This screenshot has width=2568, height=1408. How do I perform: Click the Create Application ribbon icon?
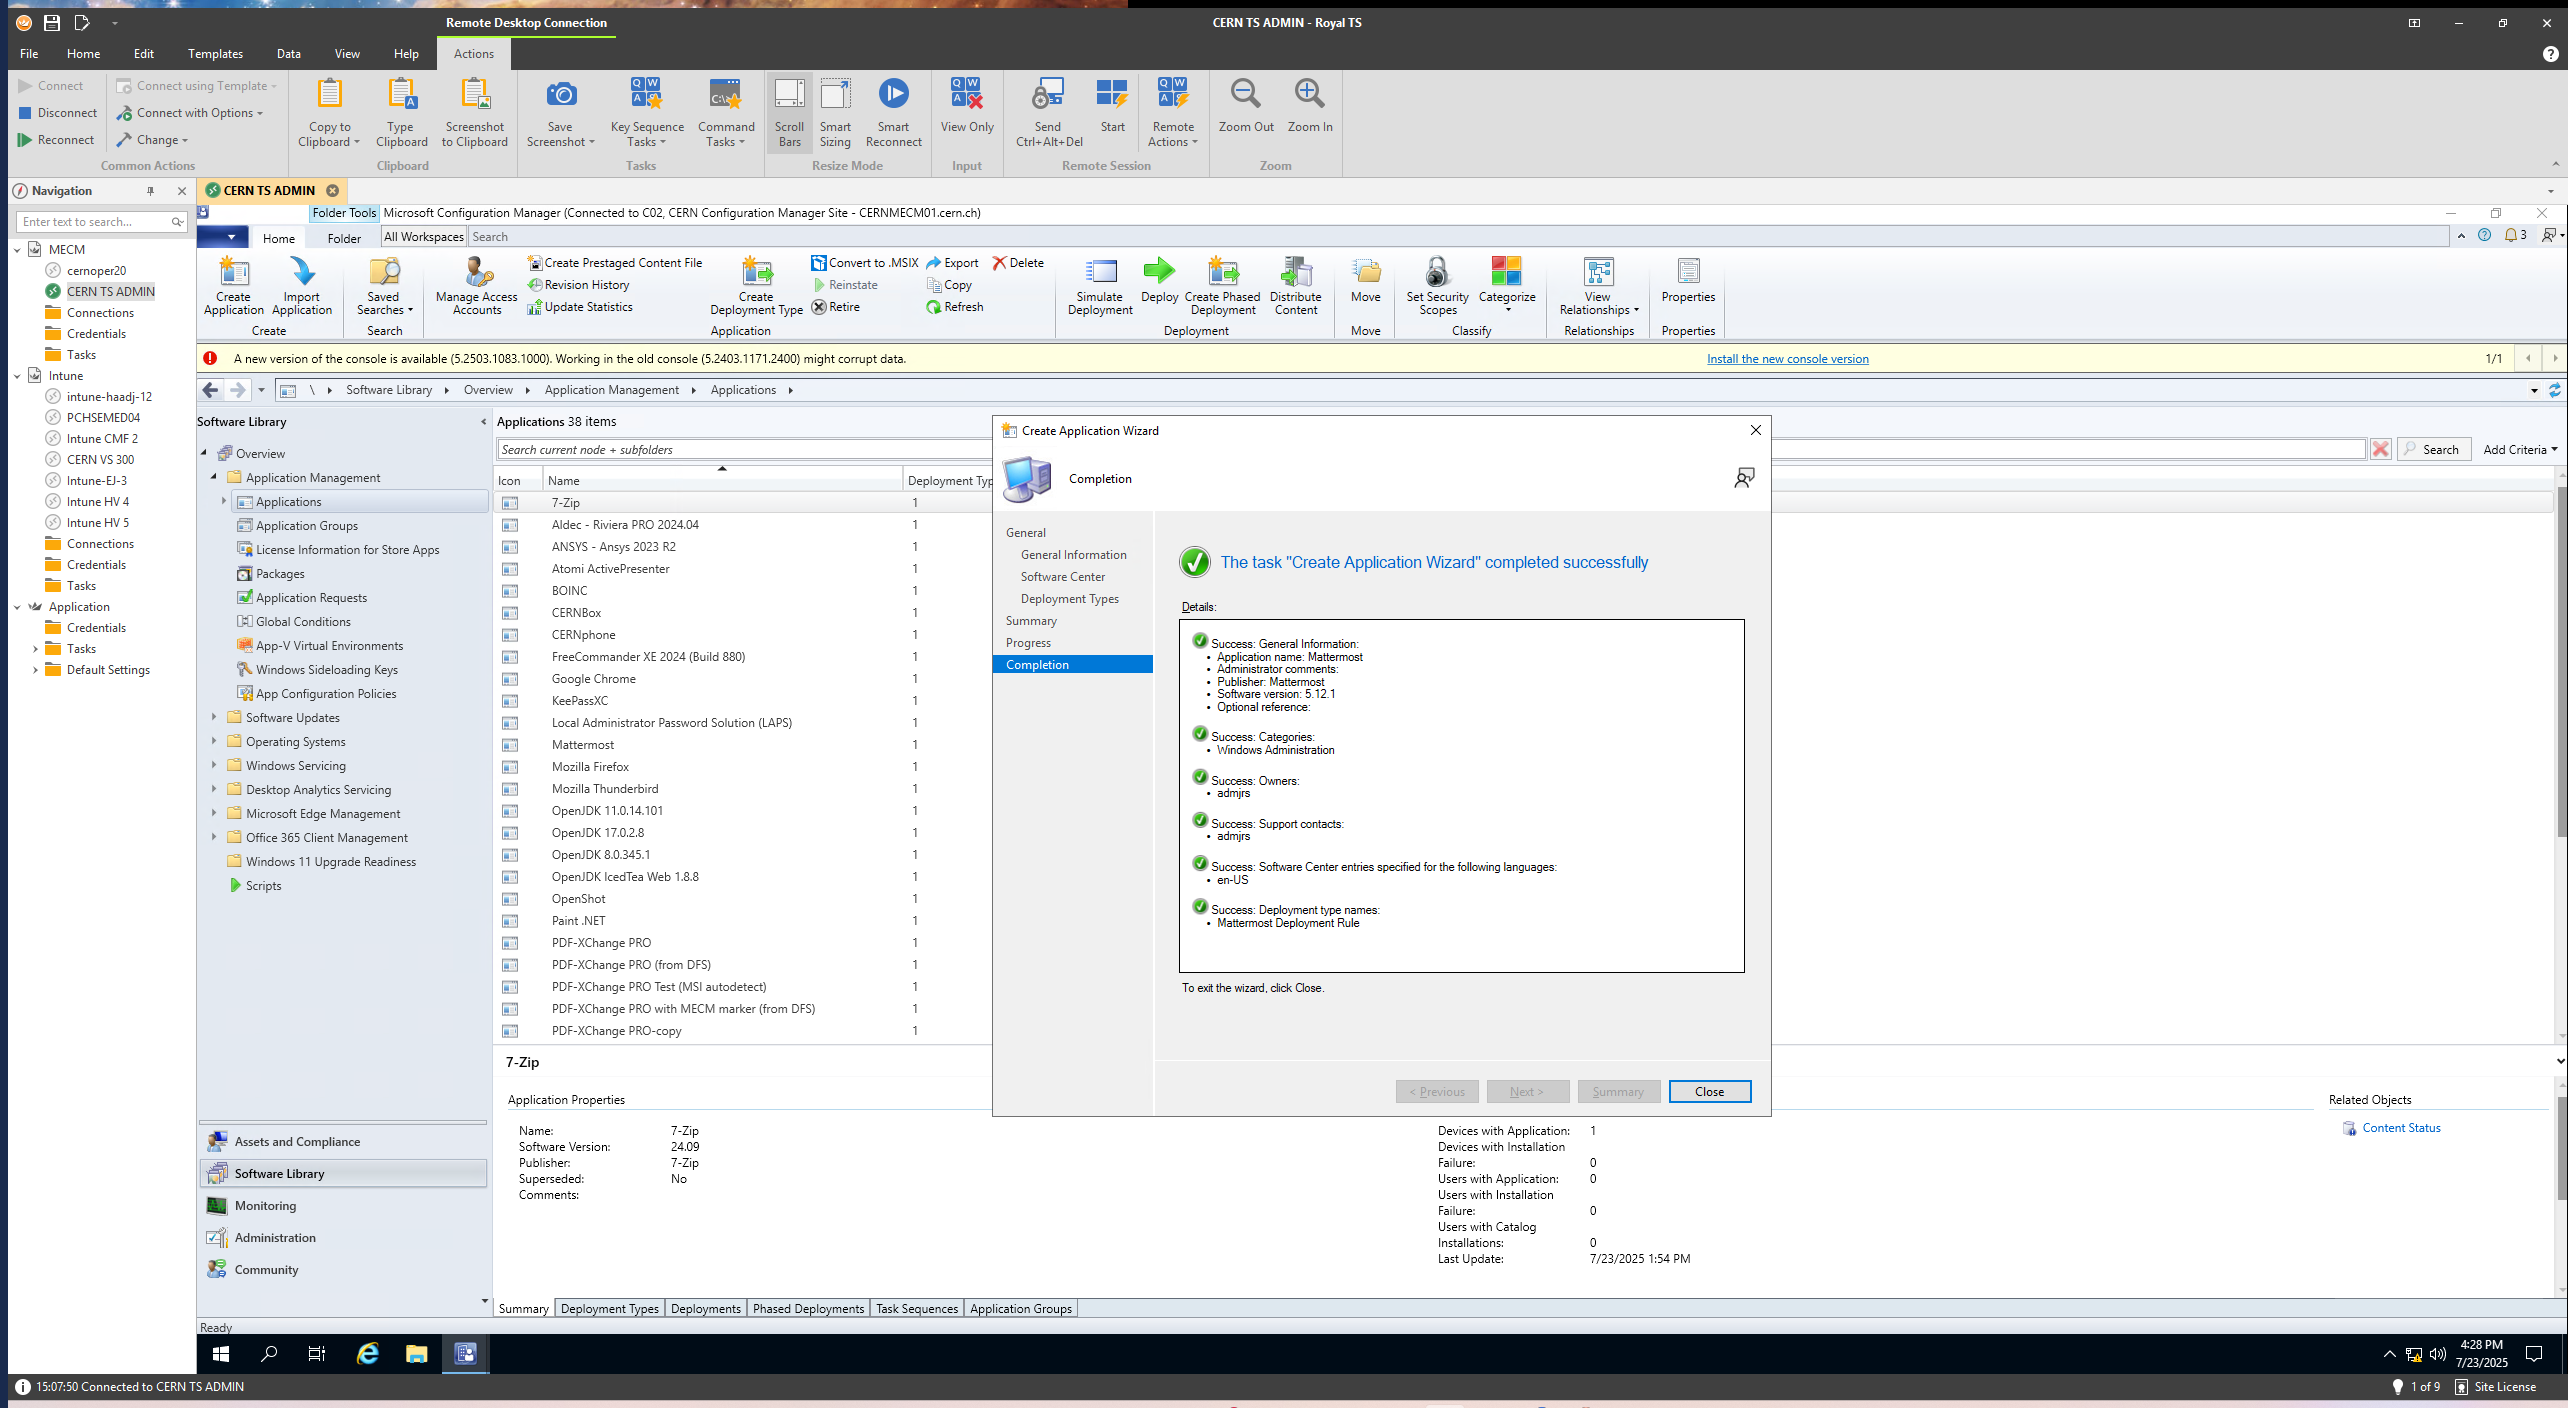click(233, 286)
